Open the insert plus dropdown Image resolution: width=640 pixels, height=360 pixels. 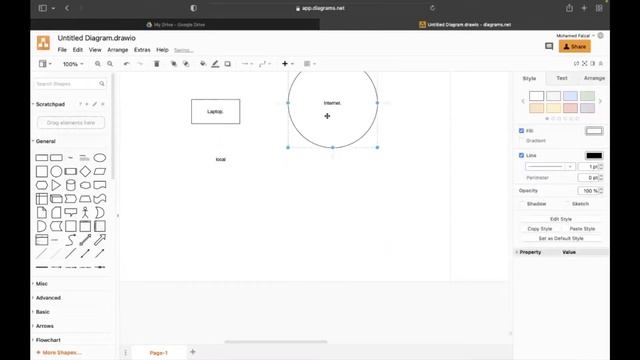288,64
